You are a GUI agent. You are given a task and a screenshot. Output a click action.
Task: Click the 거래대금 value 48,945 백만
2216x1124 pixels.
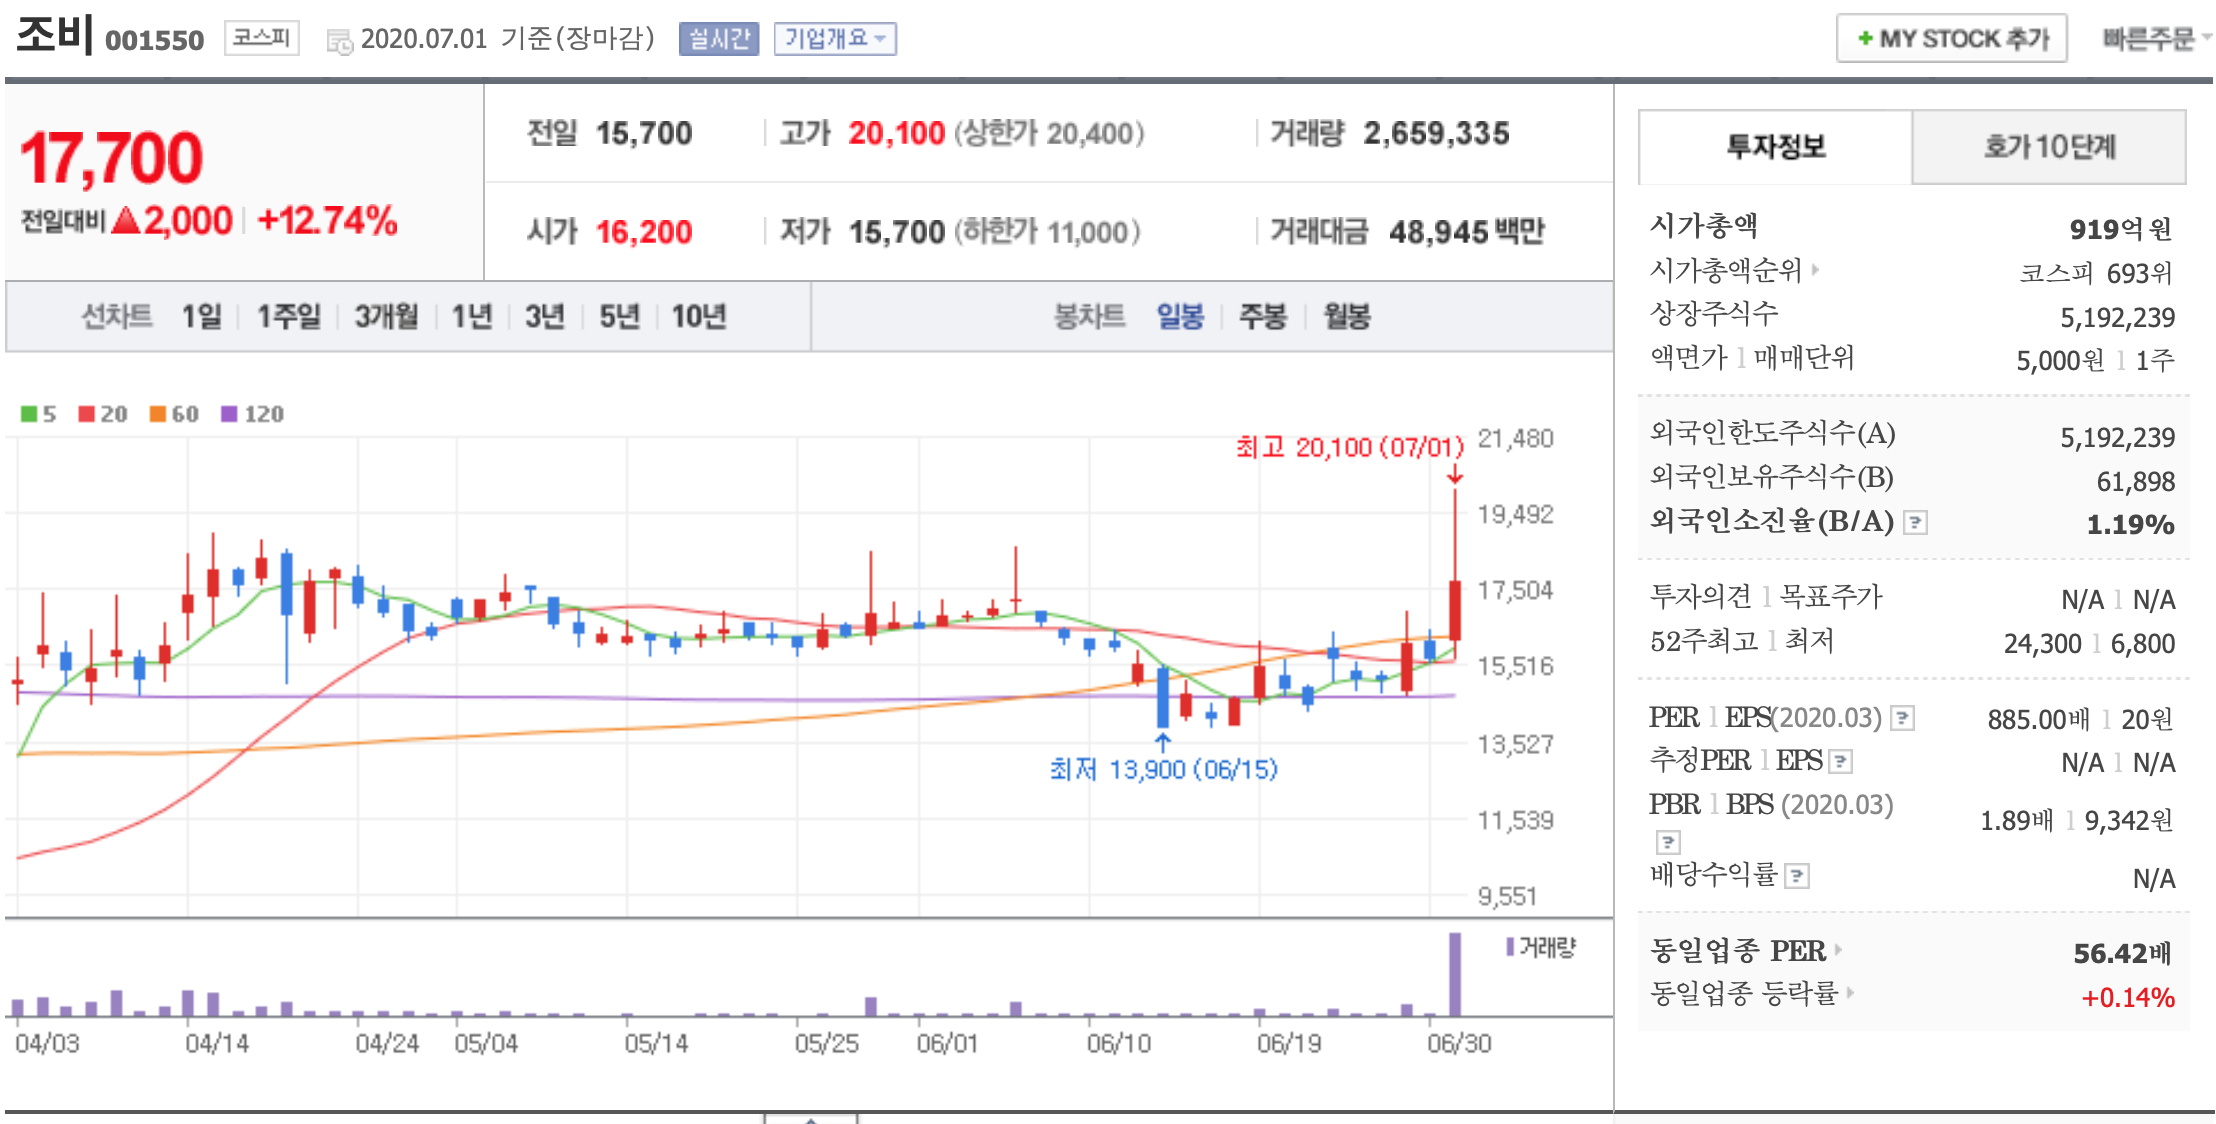coord(1466,232)
